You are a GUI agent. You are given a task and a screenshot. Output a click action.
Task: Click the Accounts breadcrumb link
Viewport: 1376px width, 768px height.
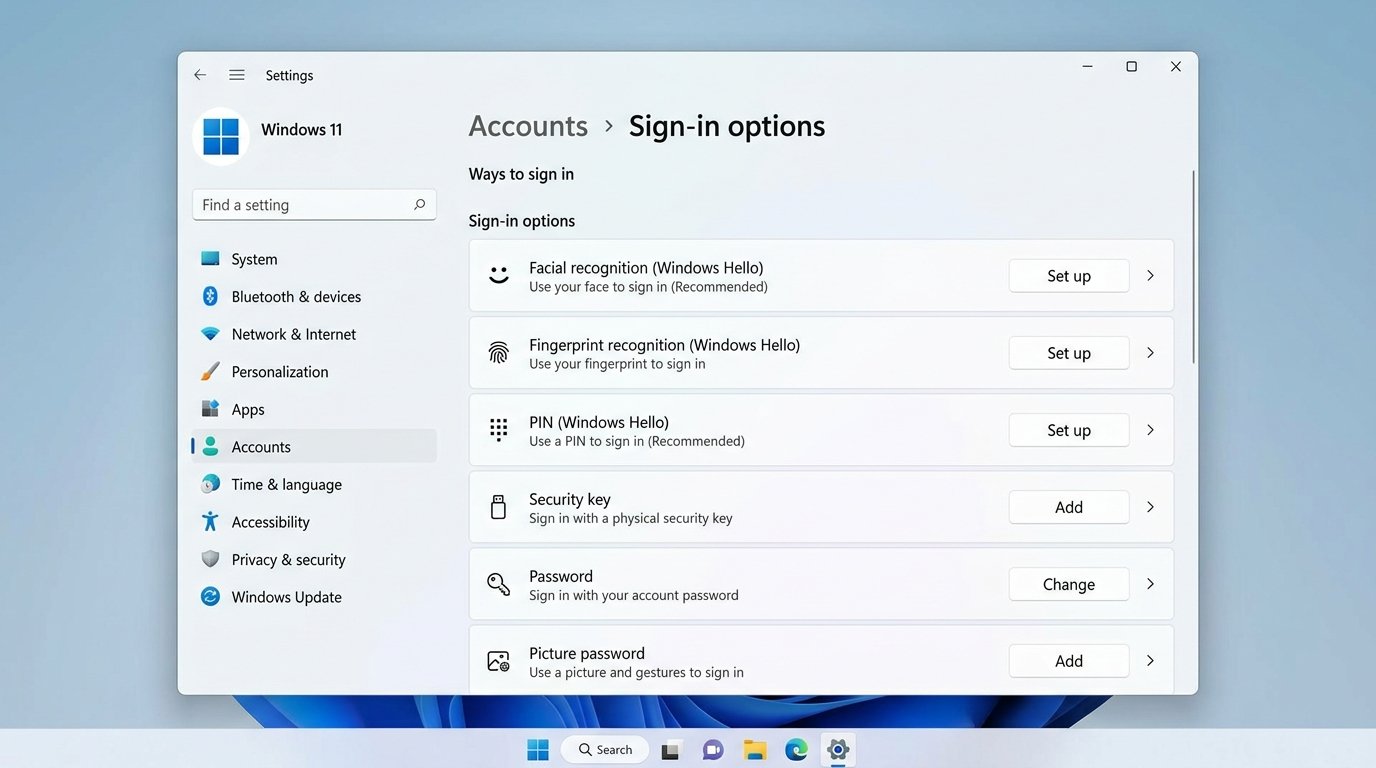(528, 126)
